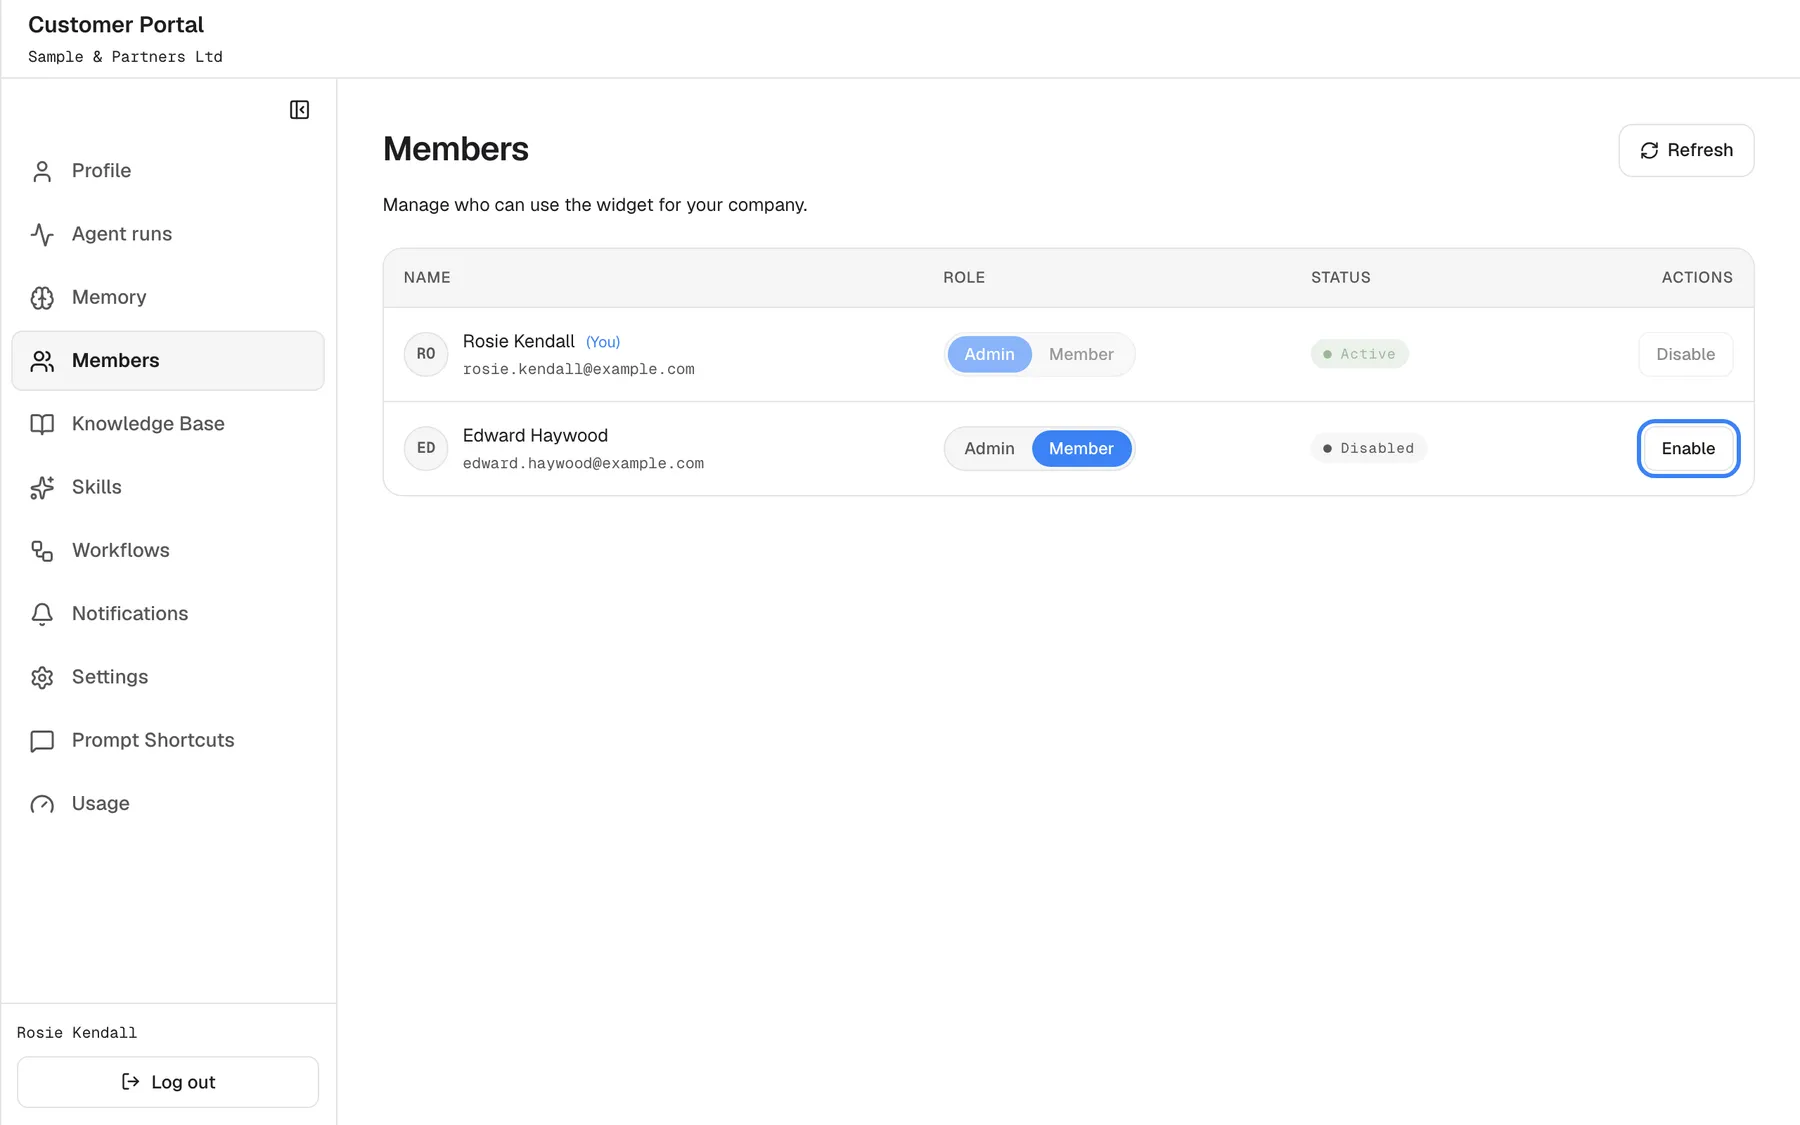
Task: Click the Memory brain icon
Action: coord(42,298)
